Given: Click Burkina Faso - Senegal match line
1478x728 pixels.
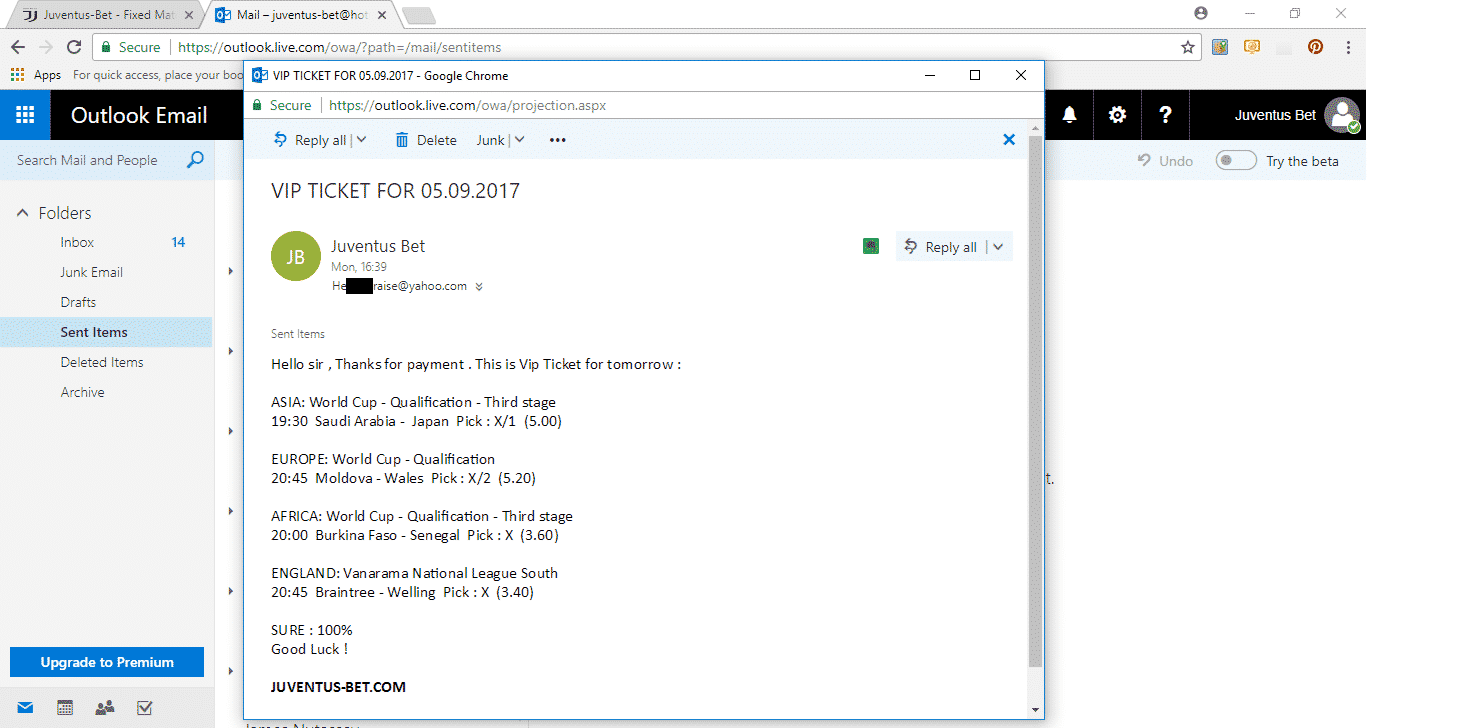Looking at the screenshot, I should [414, 535].
